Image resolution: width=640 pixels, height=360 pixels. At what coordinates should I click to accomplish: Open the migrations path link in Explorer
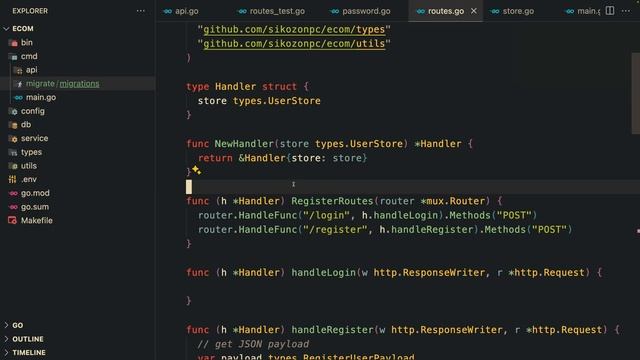tap(79, 84)
